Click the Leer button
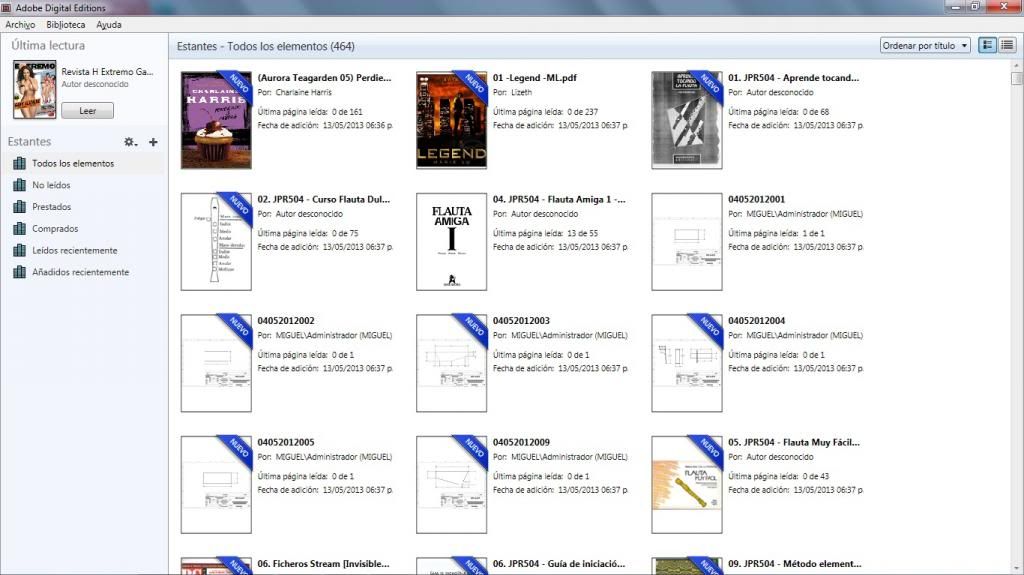Viewport: 1024px width, 575px height. pos(88,110)
